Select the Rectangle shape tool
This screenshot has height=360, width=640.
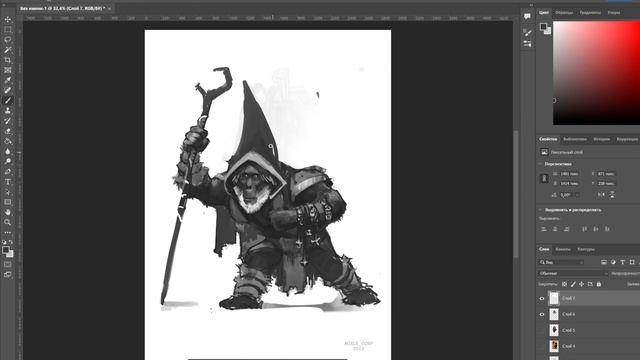(x=8, y=202)
